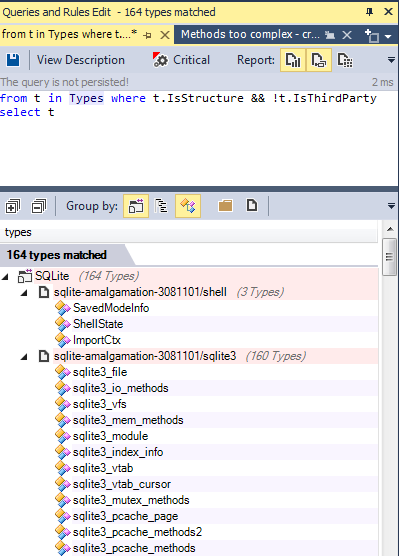Click the Critical label button
Viewport: 399px width, 556px height.
[x=192, y=60]
